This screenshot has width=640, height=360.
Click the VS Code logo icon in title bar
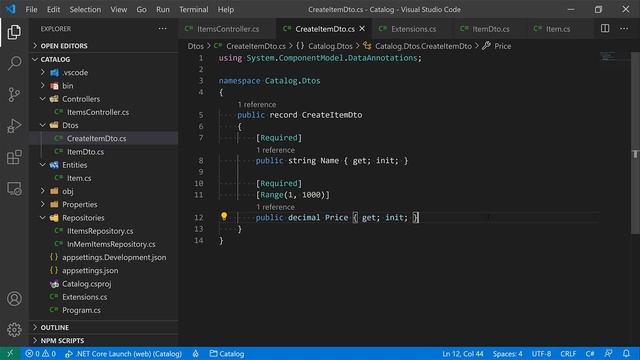click(x=11, y=9)
